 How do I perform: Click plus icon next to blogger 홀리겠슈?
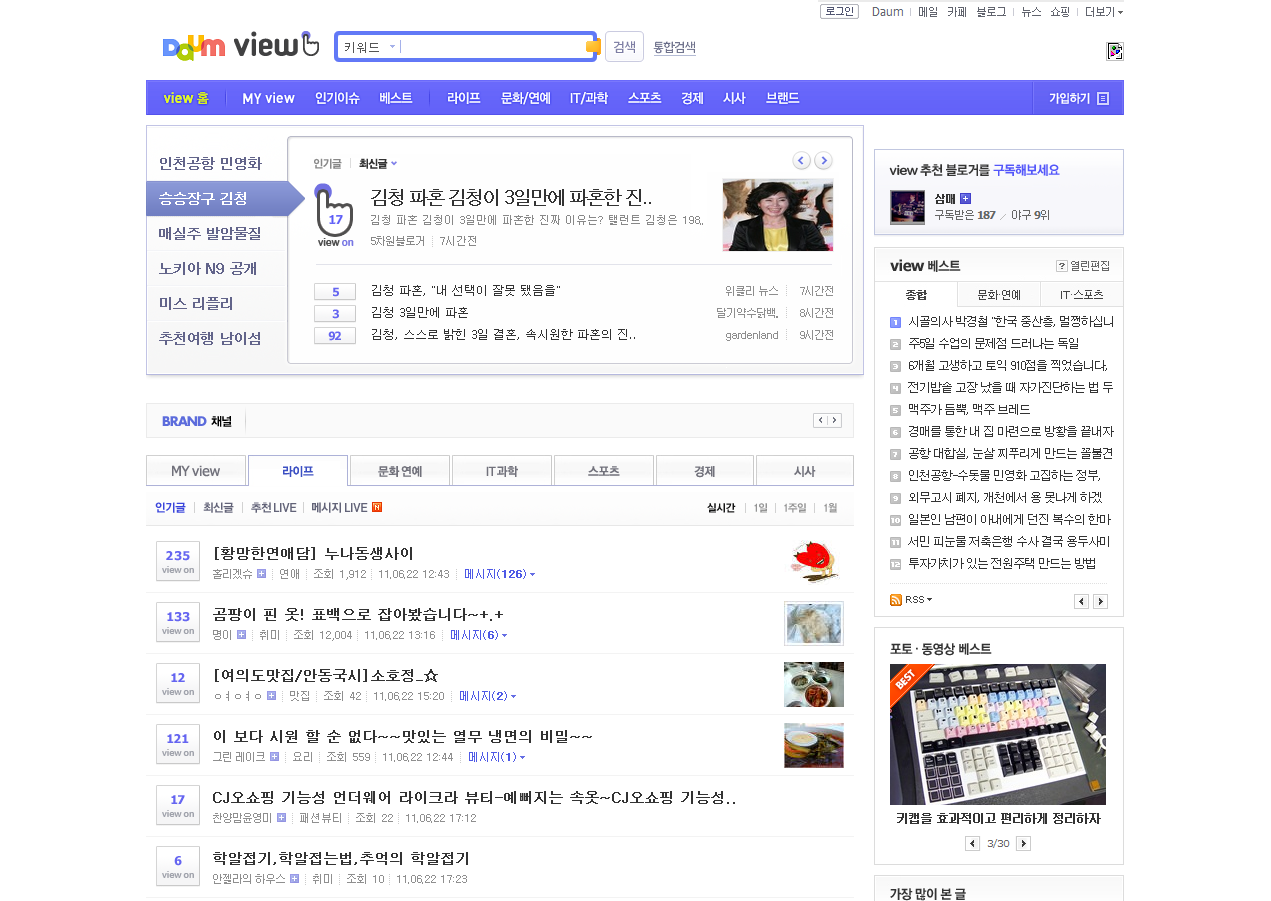click(261, 574)
